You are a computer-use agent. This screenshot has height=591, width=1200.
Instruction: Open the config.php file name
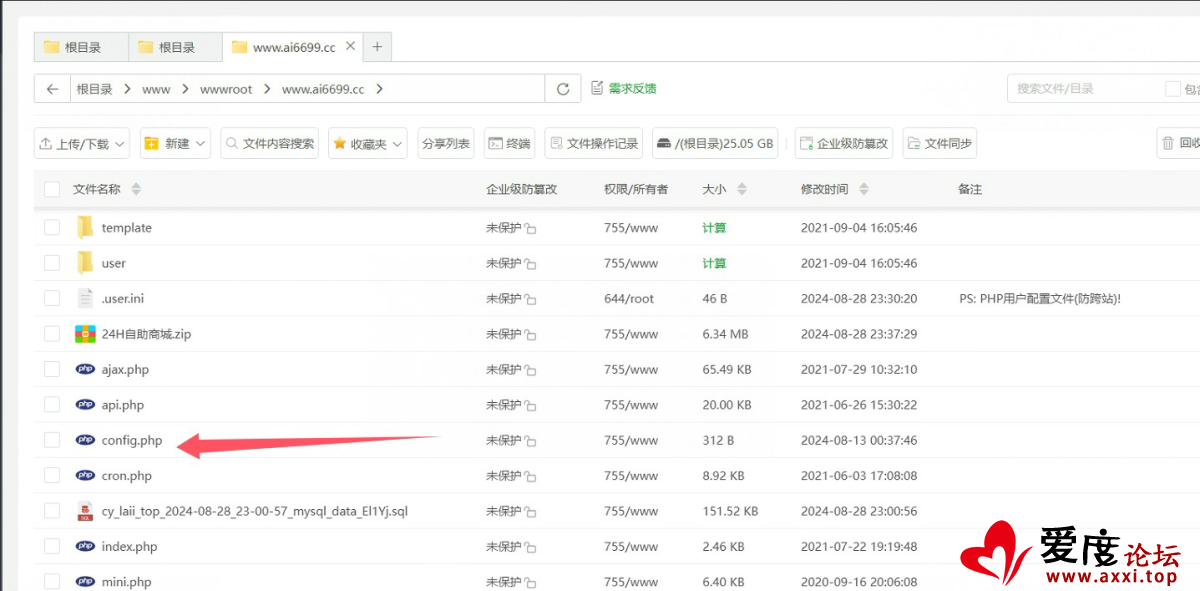(x=132, y=441)
